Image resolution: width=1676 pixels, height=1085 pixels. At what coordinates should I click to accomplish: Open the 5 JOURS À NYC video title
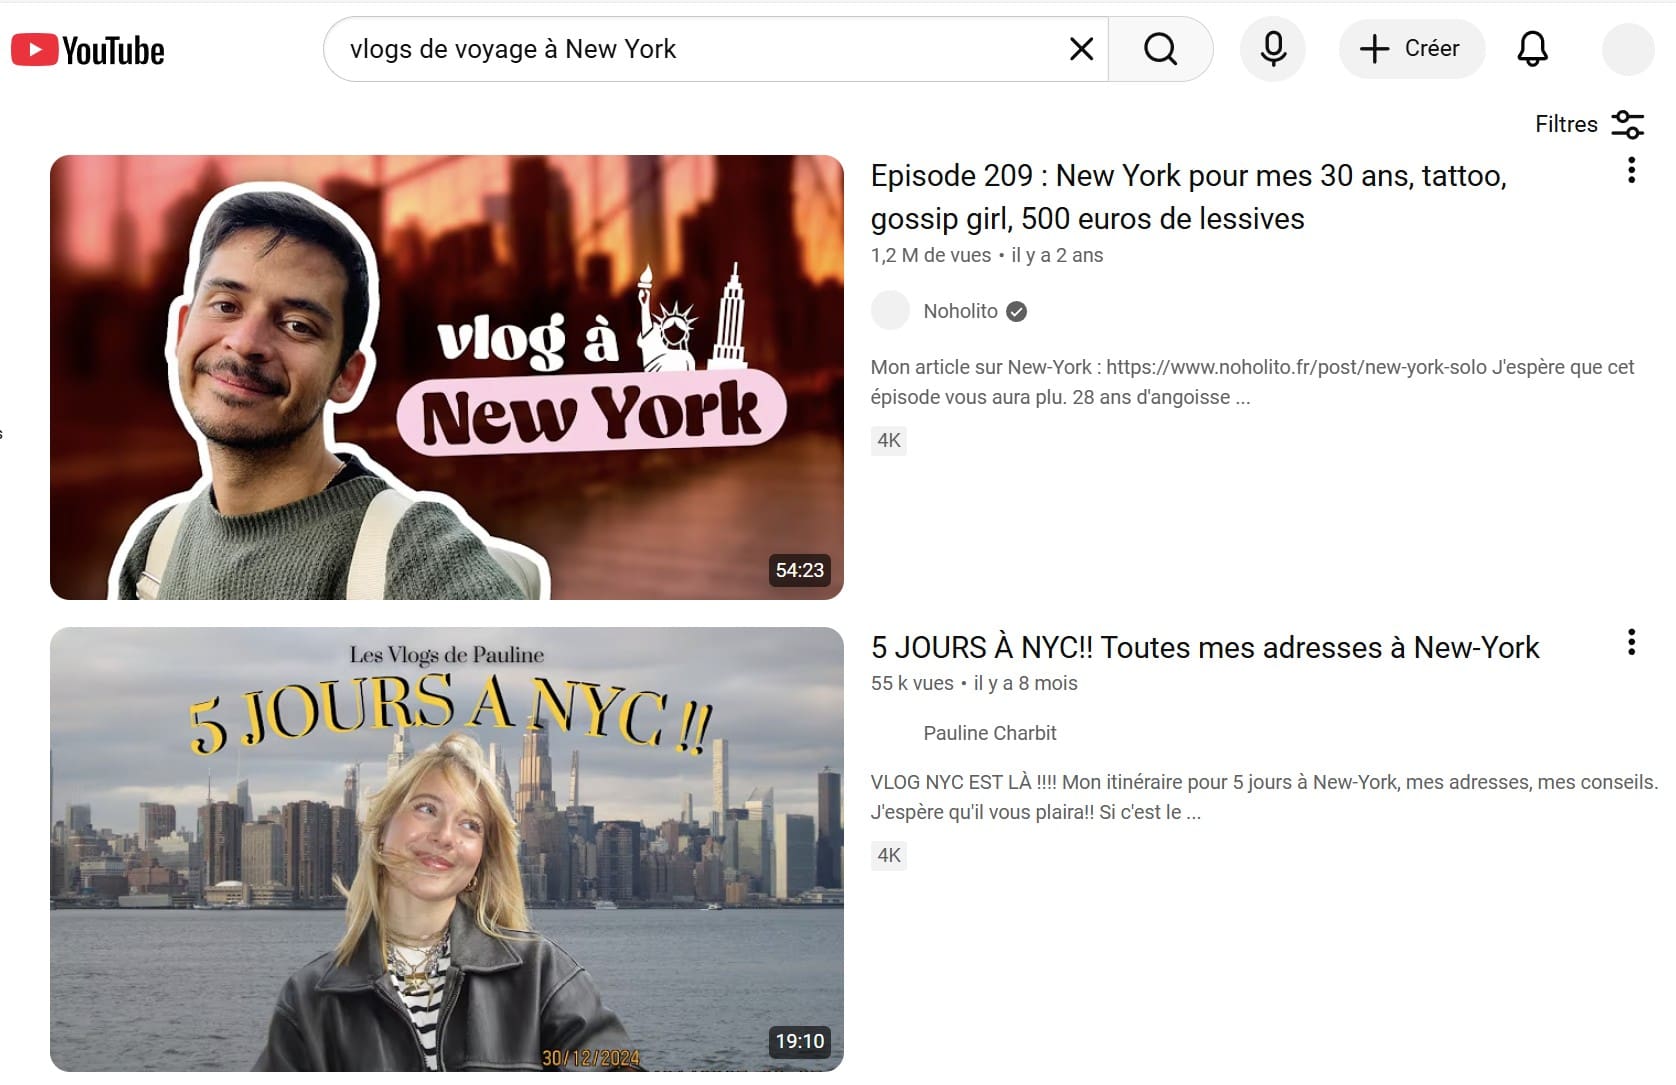pos(1204,648)
